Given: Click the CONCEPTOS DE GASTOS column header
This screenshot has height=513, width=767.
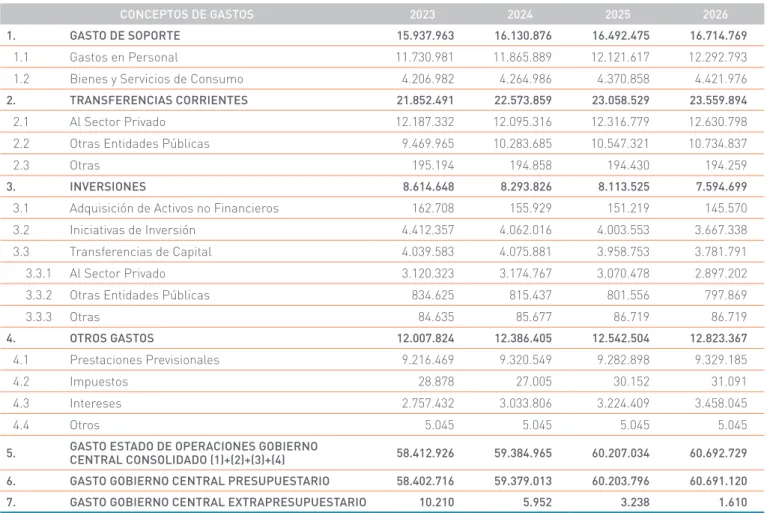Looking at the screenshot, I should [187, 15].
